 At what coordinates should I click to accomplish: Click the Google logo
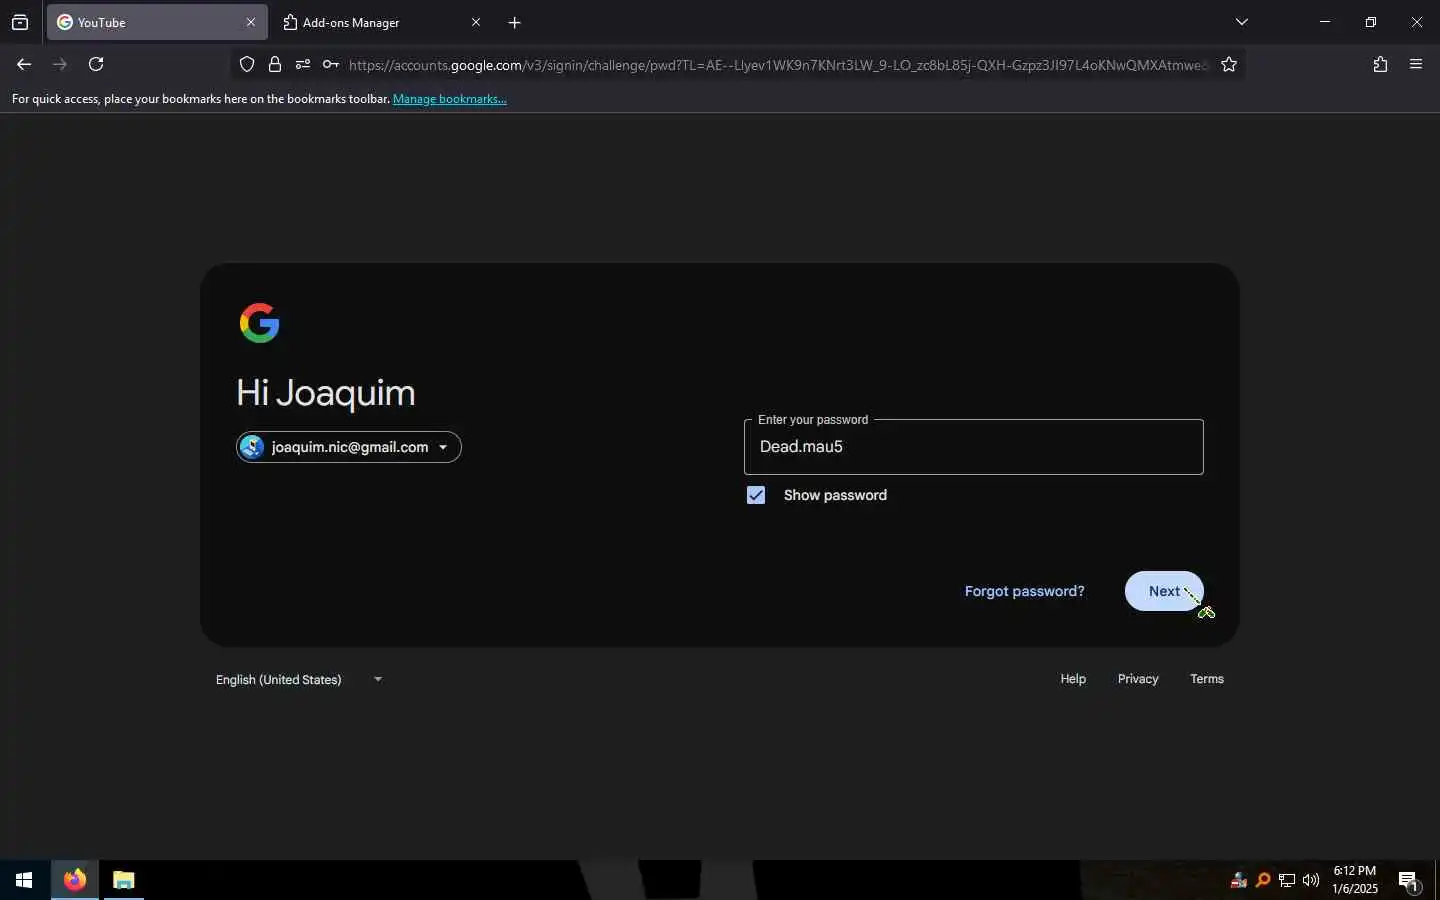pyautogui.click(x=260, y=323)
